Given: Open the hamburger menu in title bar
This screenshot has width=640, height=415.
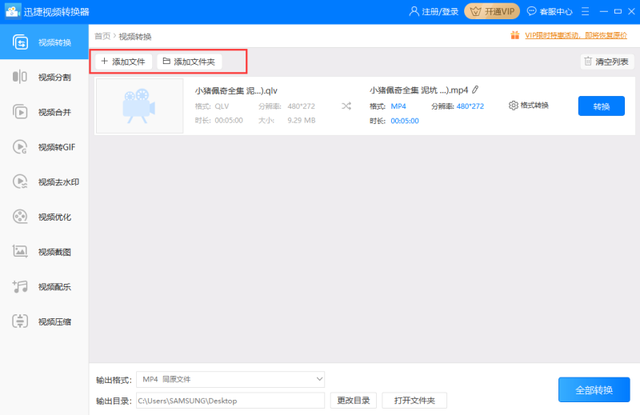Looking at the screenshot, I should coord(585,11).
